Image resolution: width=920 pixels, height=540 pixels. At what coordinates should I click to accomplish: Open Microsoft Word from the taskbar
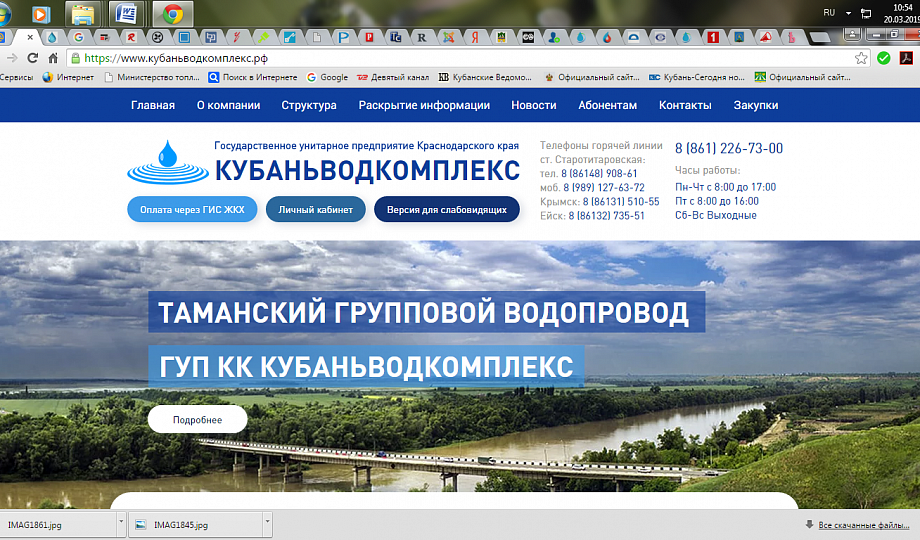(x=128, y=13)
